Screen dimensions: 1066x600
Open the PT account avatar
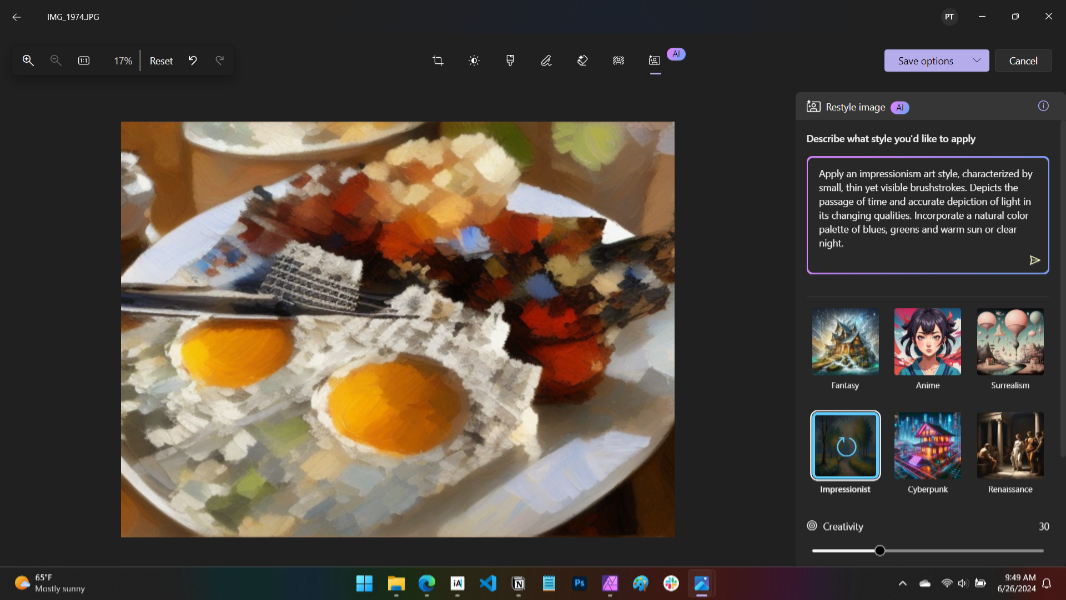(949, 17)
